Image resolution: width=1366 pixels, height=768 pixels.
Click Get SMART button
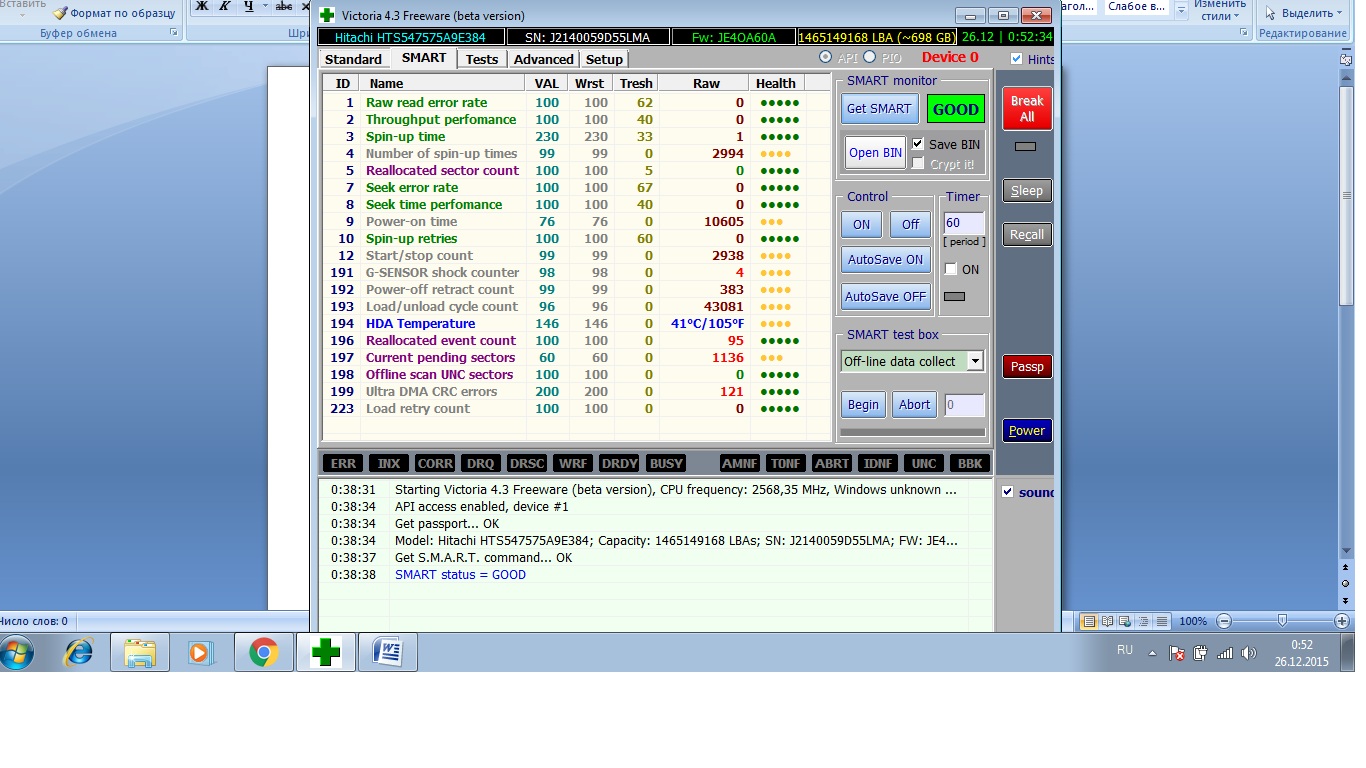pyautogui.click(x=879, y=109)
